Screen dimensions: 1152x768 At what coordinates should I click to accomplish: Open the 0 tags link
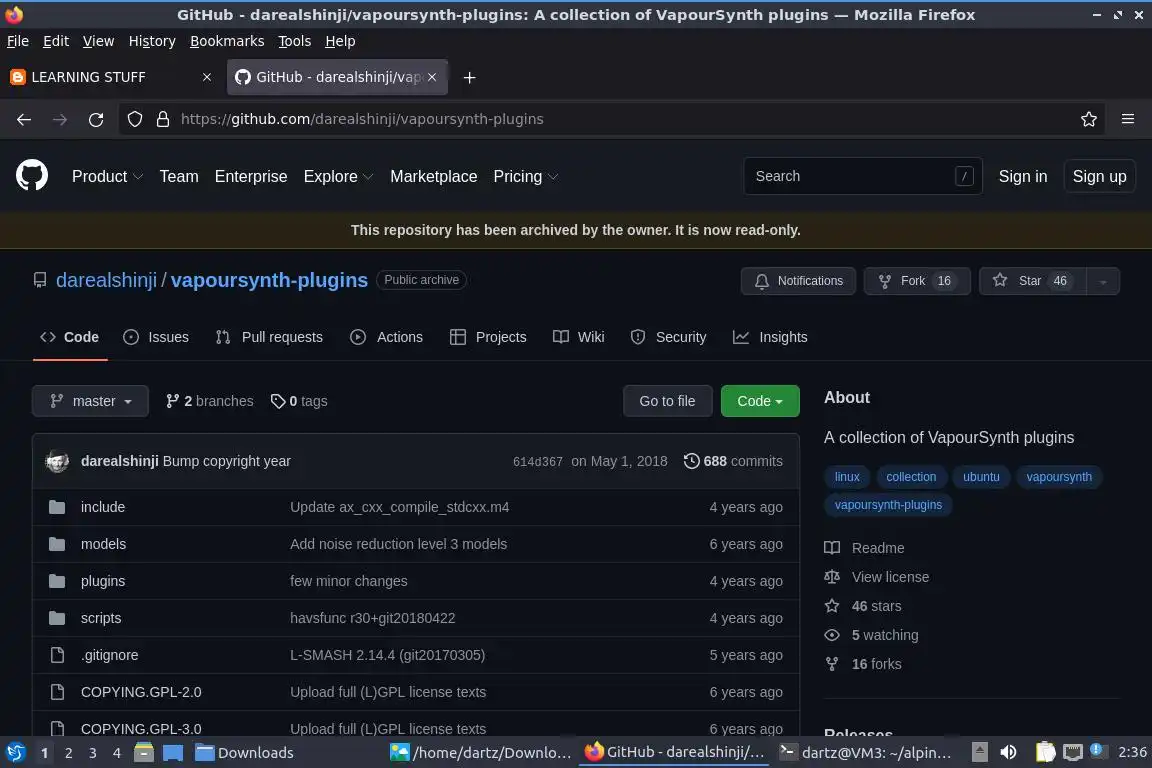tap(299, 401)
